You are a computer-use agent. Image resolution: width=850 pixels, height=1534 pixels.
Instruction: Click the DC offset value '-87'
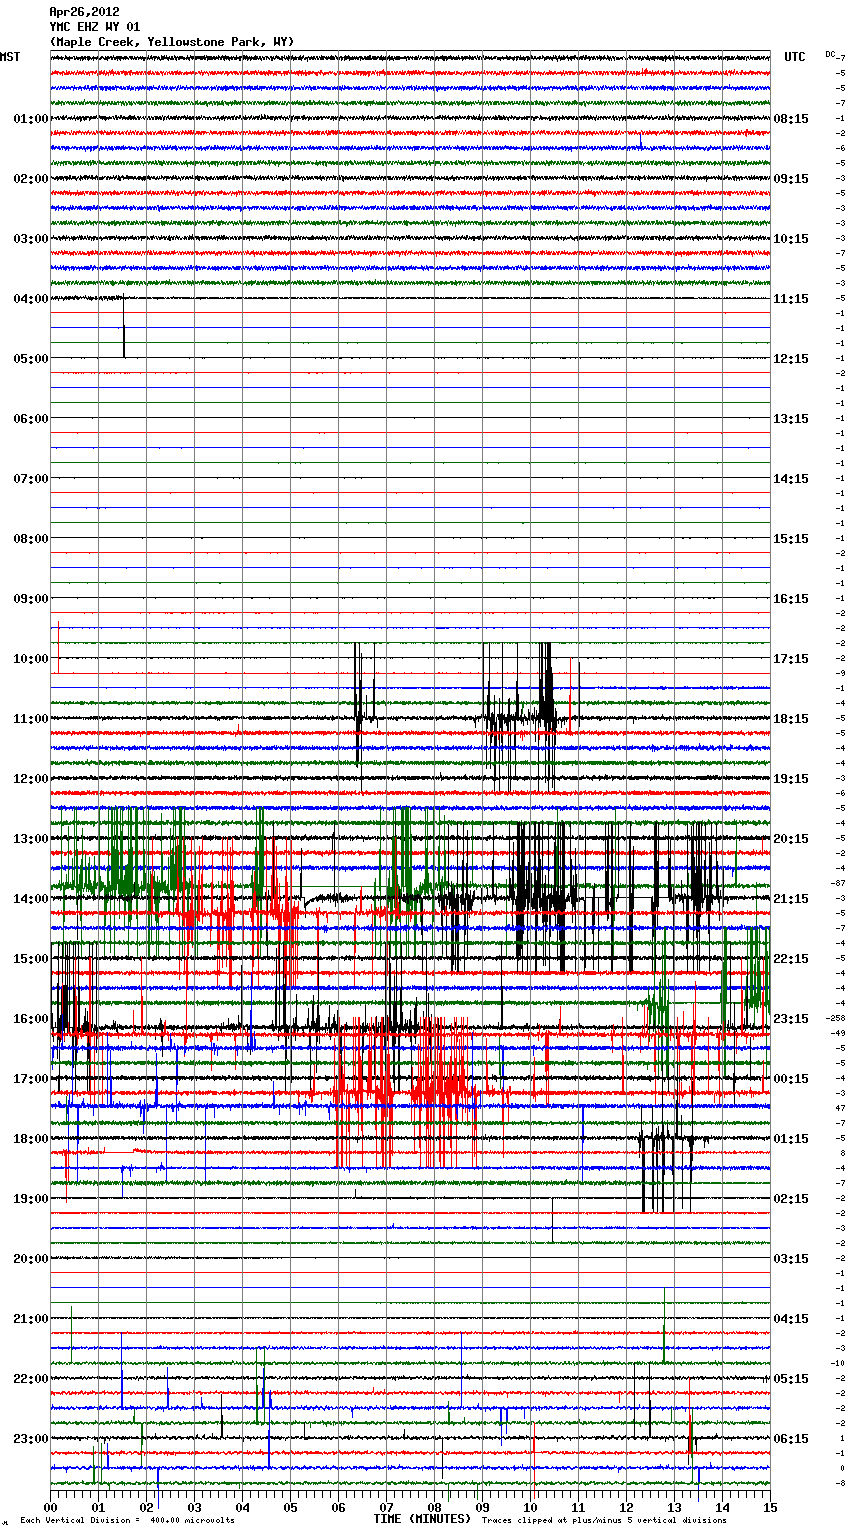click(x=838, y=883)
